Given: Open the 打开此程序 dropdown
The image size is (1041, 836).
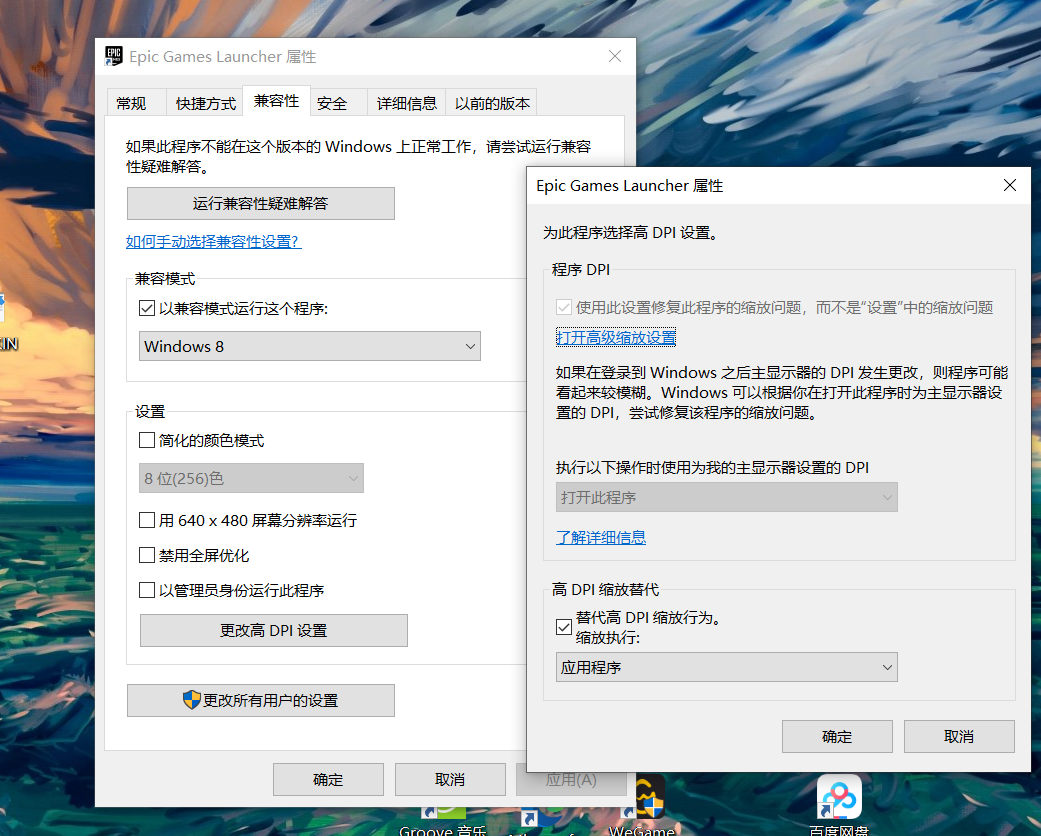Looking at the screenshot, I should [x=726, y=497].
